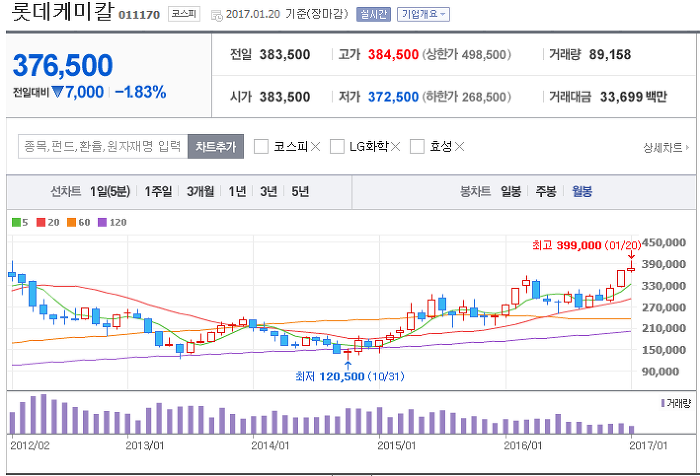Image resolution: width=700 pixels, height=476 pixels.
Task: Switch to 일봉 daily candle chart
Action: [511, 192]
